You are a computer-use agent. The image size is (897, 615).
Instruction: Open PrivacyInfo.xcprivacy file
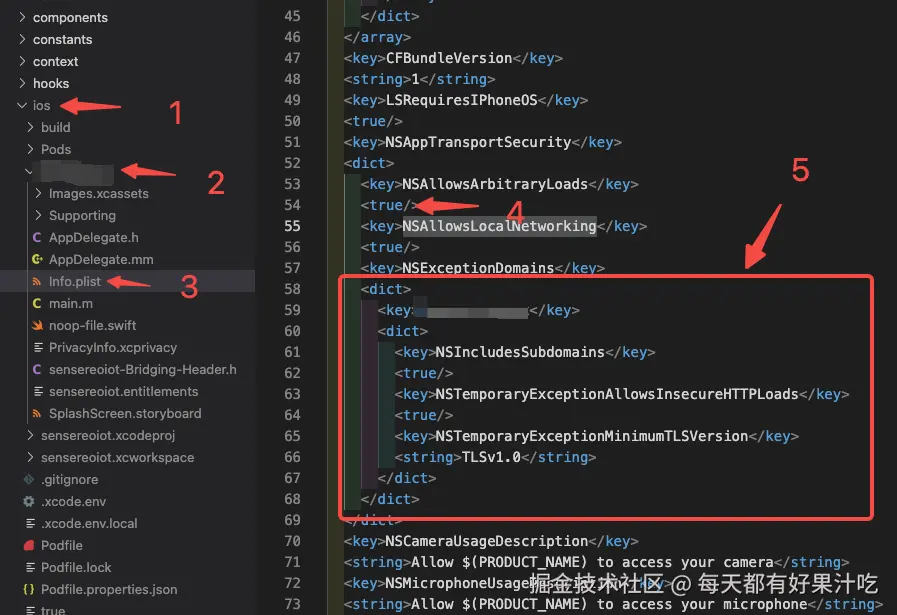pos(113,347)
